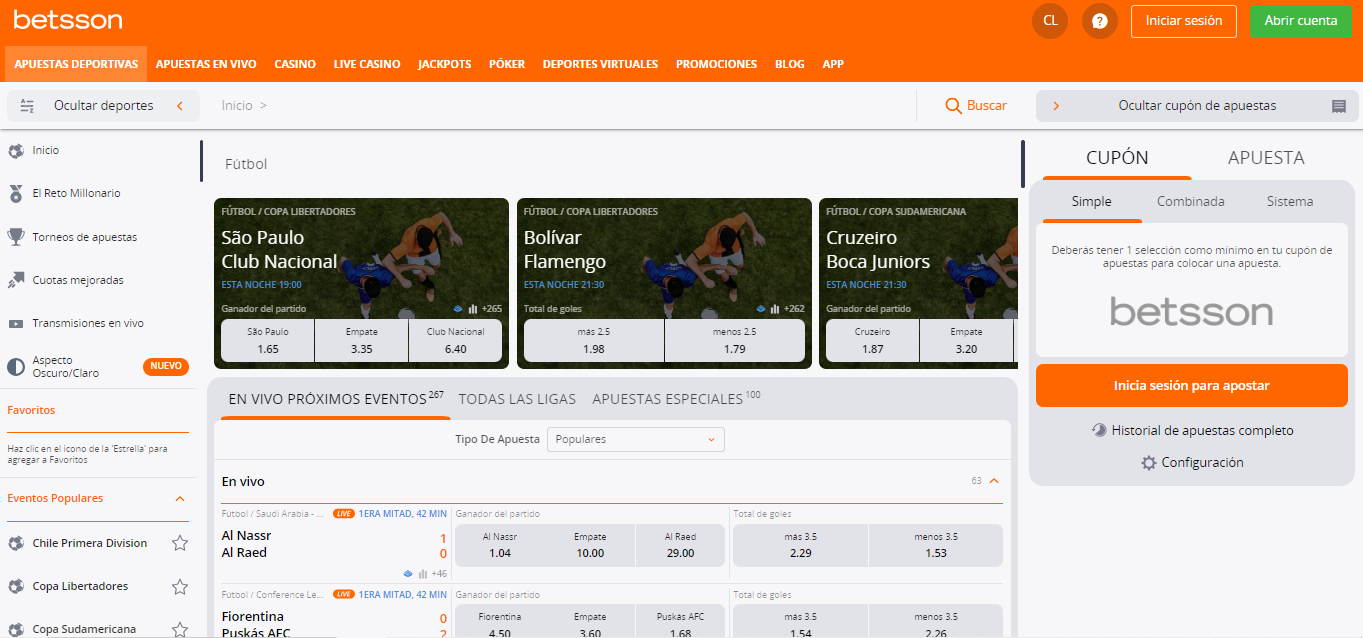Open the Tipo De Apuesta dropdown
This screenshot has width=1363, height=638.
(x=635, y=439)
